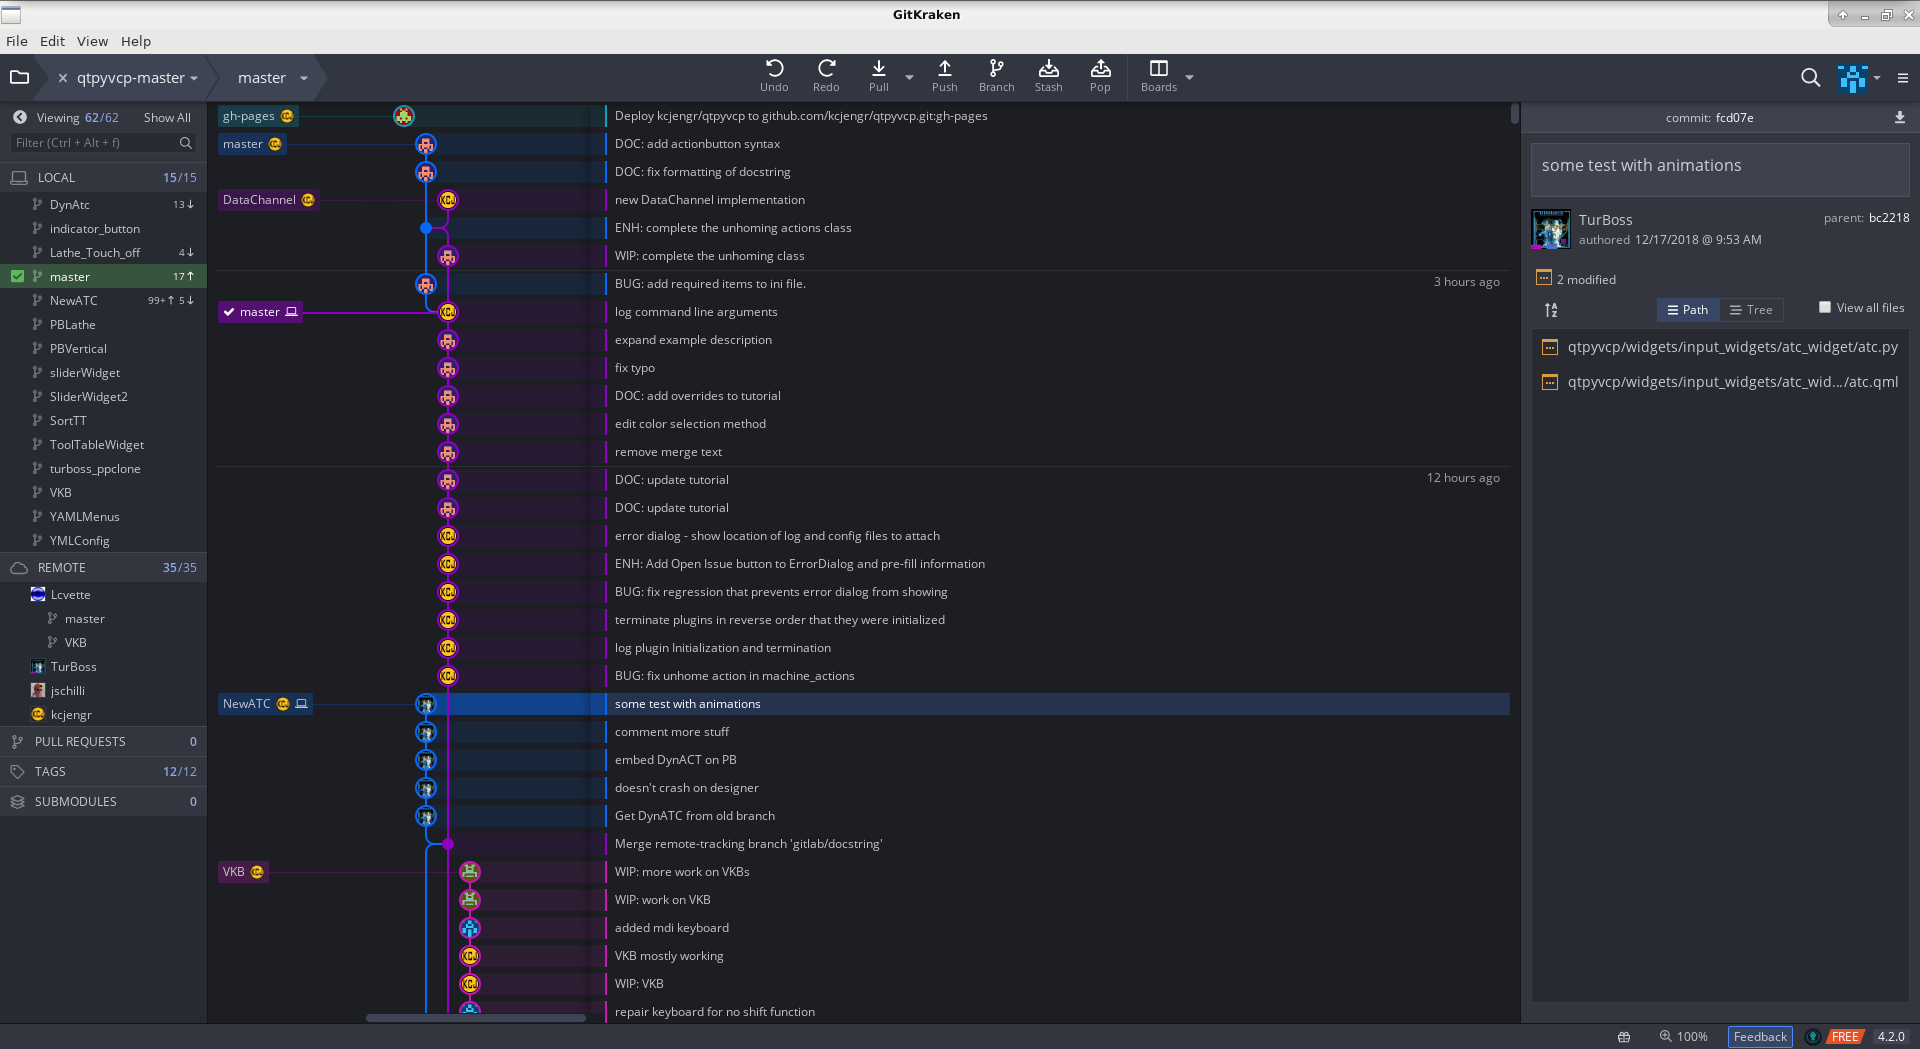This screenshot has width=1920, height=1049.
Task: Click the zoom 100% indicator
Action: [x=1684, y=1037]
